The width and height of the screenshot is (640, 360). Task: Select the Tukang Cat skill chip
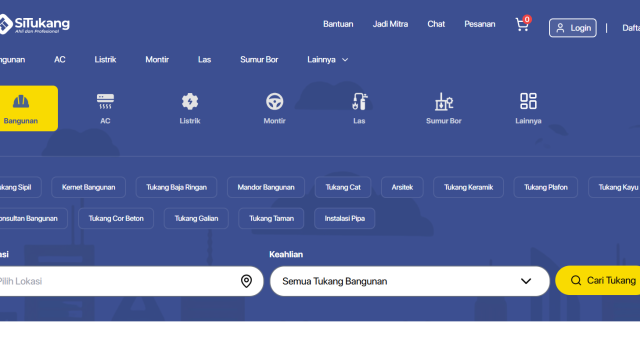pos(343,187)
